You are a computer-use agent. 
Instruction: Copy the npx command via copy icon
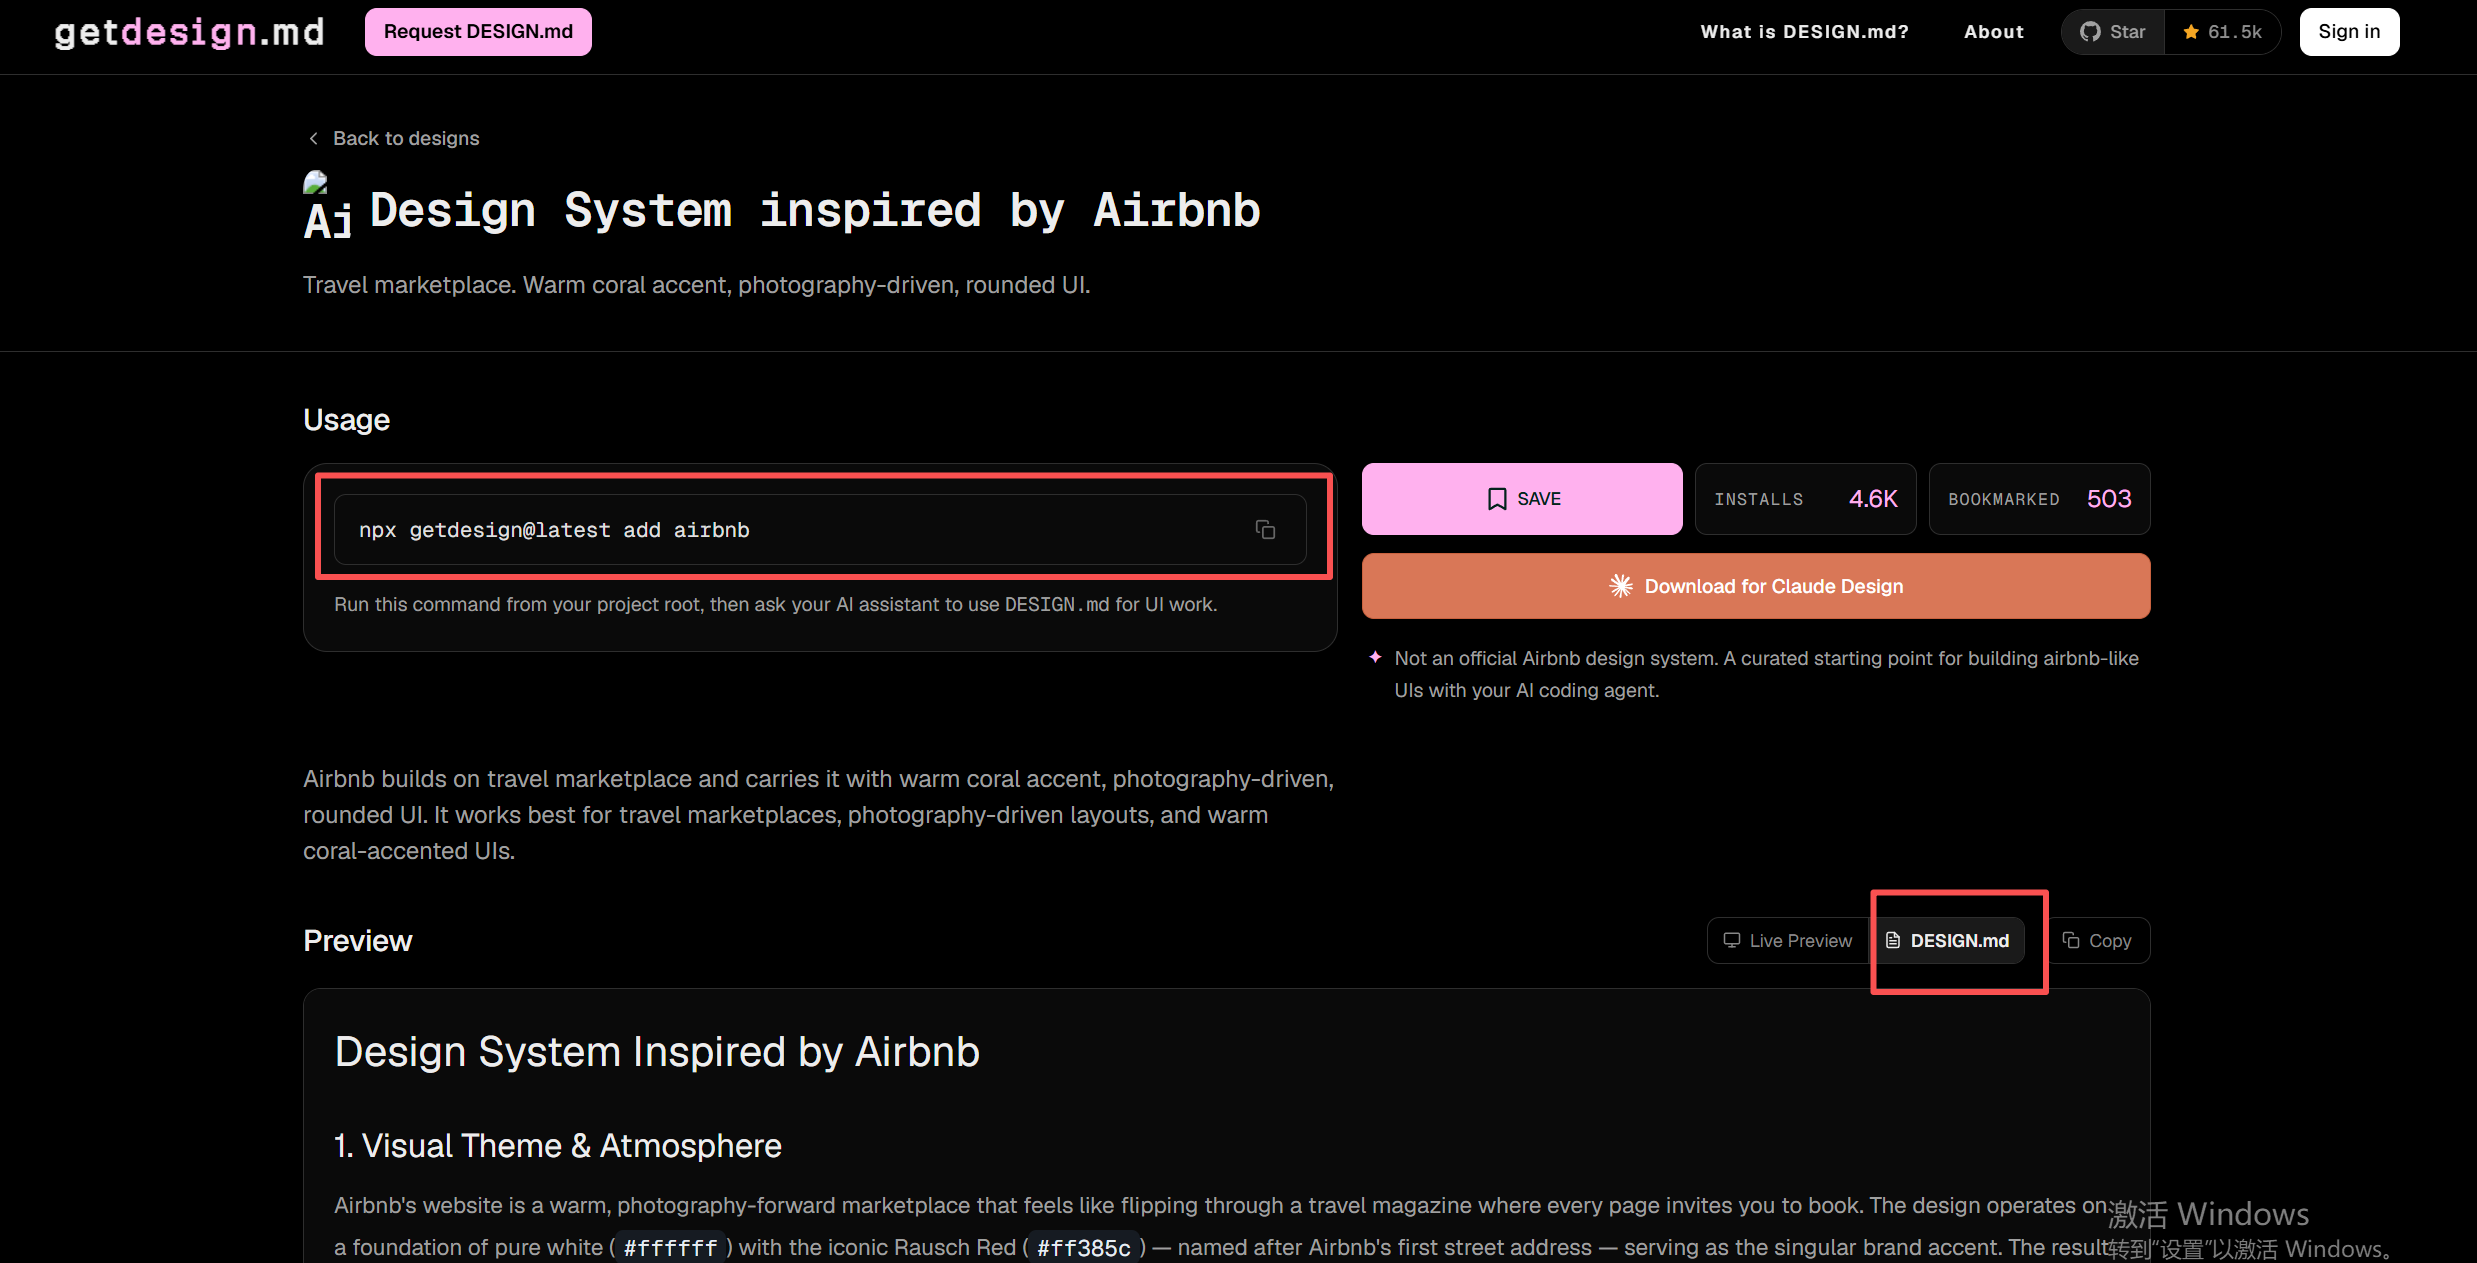click(1265, 530)
